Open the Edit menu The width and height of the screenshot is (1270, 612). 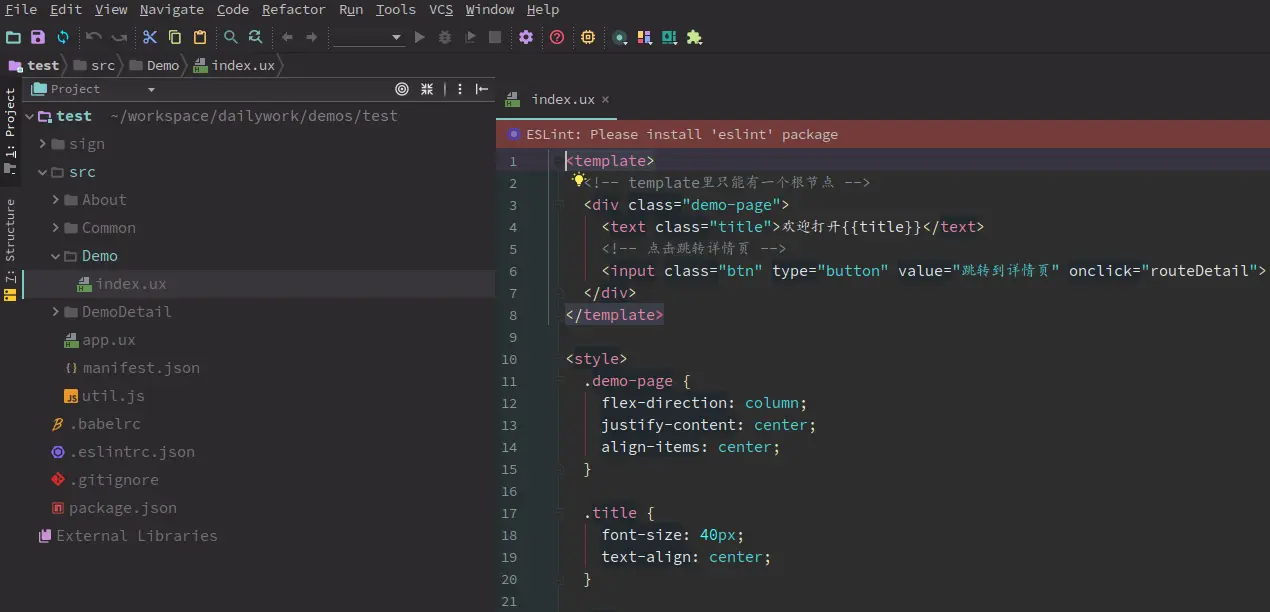[66, 9]
